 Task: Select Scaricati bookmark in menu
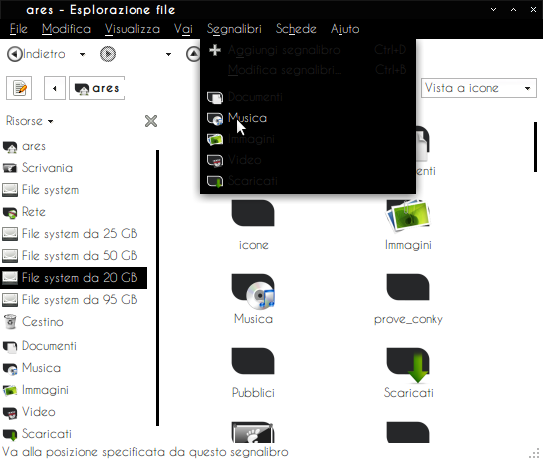tap(308, 181)
